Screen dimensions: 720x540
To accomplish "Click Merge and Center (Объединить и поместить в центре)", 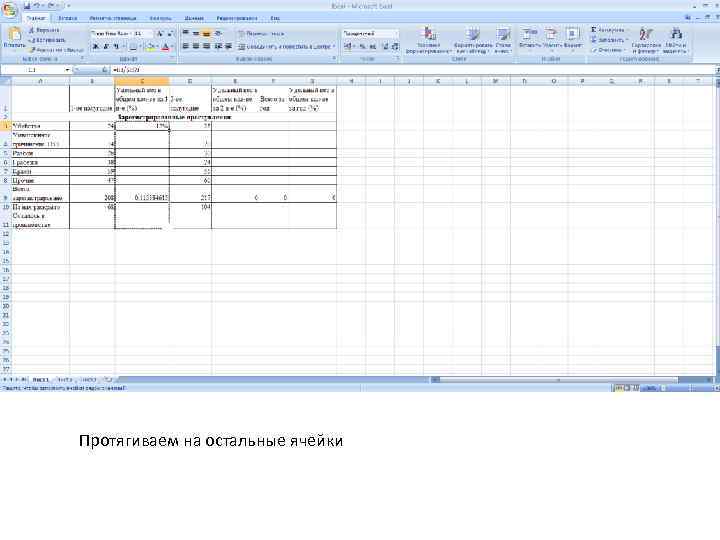I will [285, 46].
